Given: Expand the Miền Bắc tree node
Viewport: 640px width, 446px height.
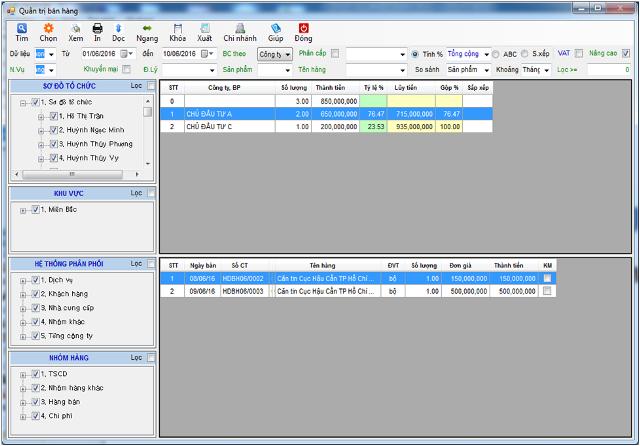Looking at the screenshot, I should pos(23,211).
